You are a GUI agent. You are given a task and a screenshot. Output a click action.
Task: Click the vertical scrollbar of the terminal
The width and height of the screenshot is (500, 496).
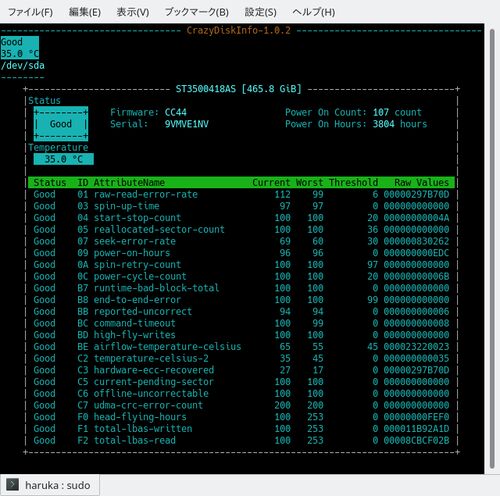coord(492,249)
